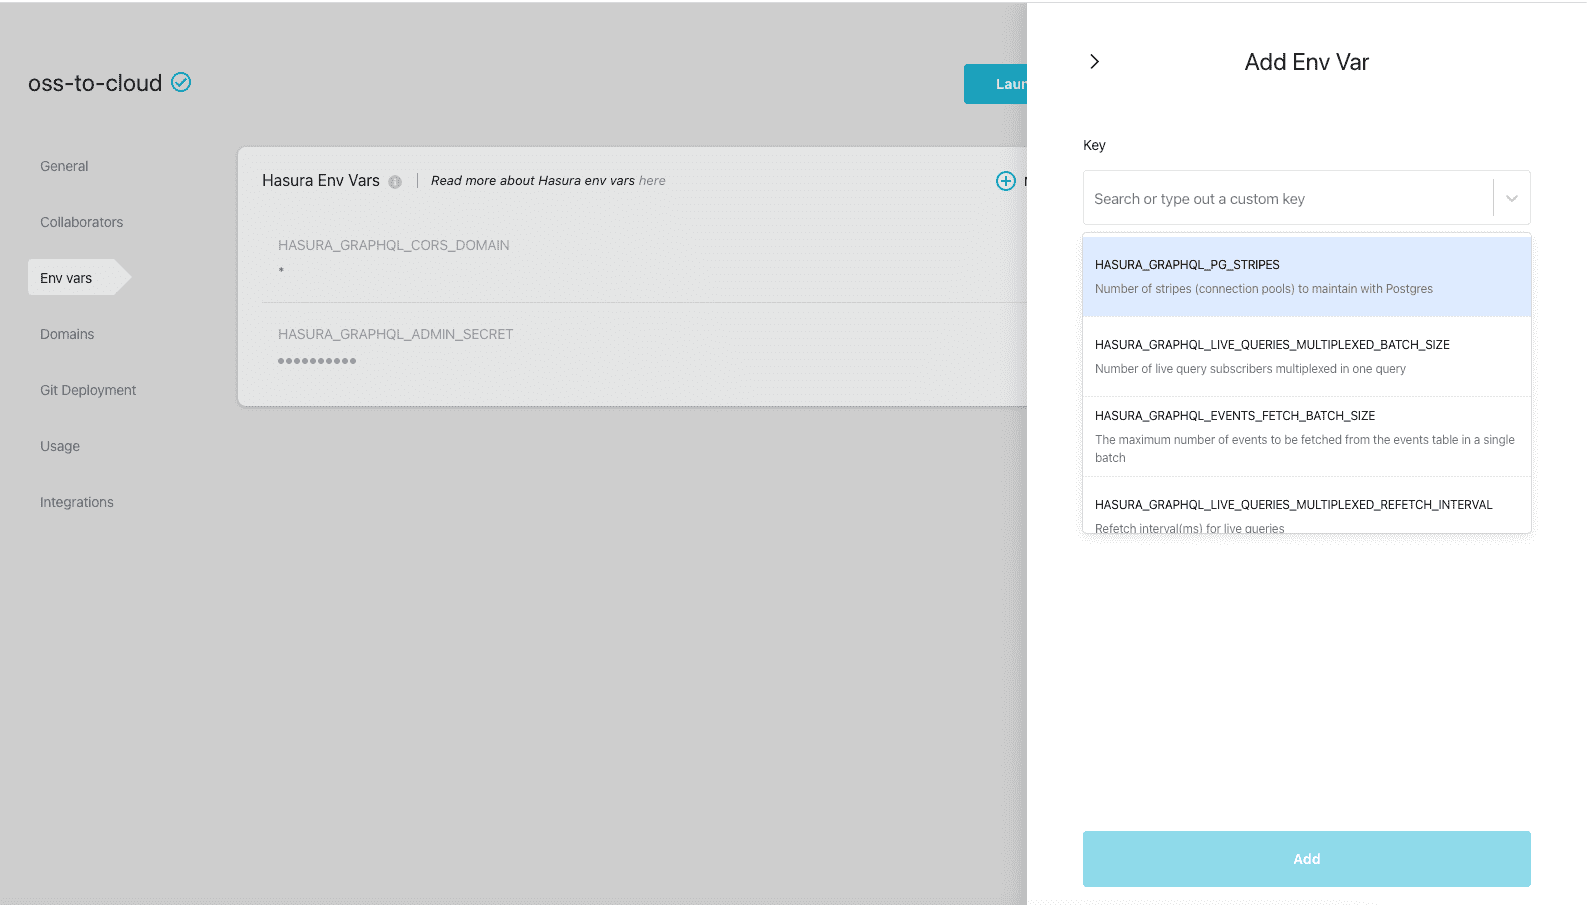Screen dimensions: 1587x905
Task: Select HASURA_GRAPHQL_PG_STRIPES option
Action: [1307, 277]
